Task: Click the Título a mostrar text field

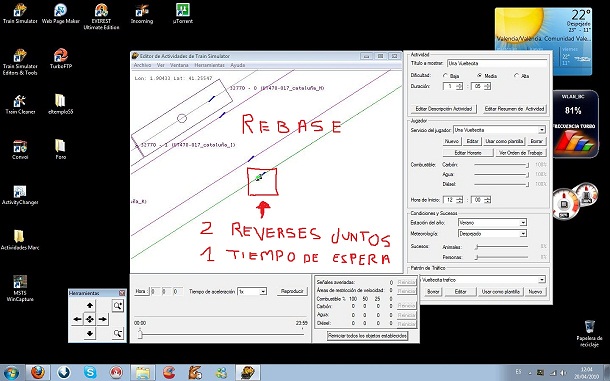Action: pyautogui.click(x=497, y=63)
